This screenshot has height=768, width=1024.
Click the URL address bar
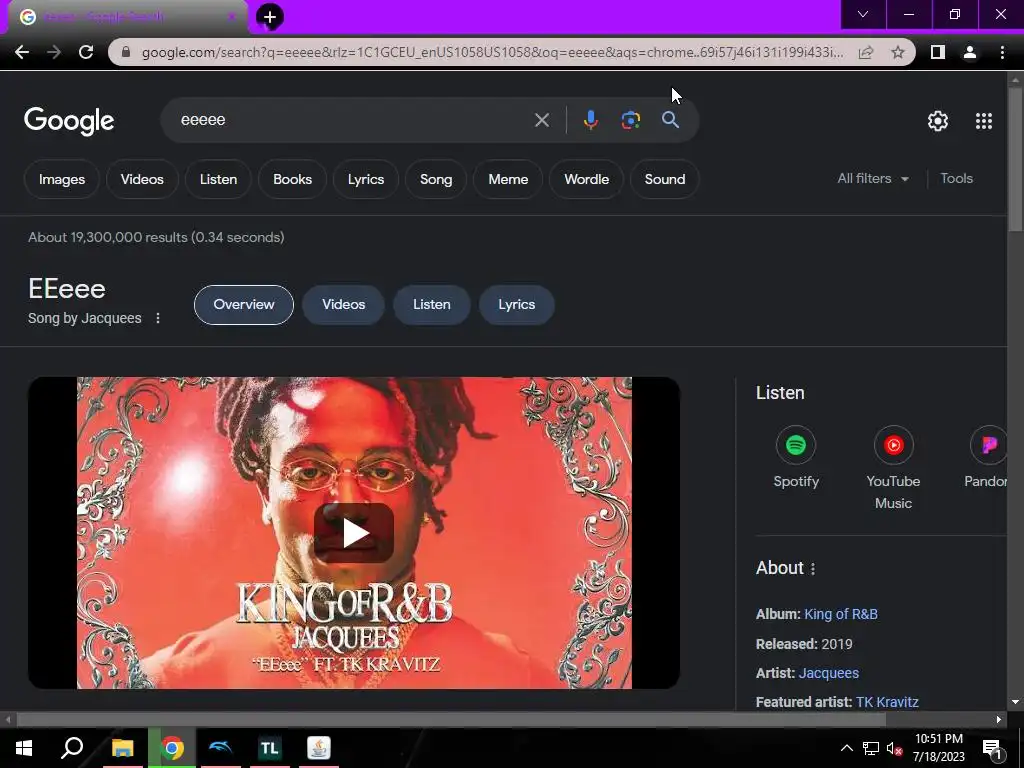point(493,52)
